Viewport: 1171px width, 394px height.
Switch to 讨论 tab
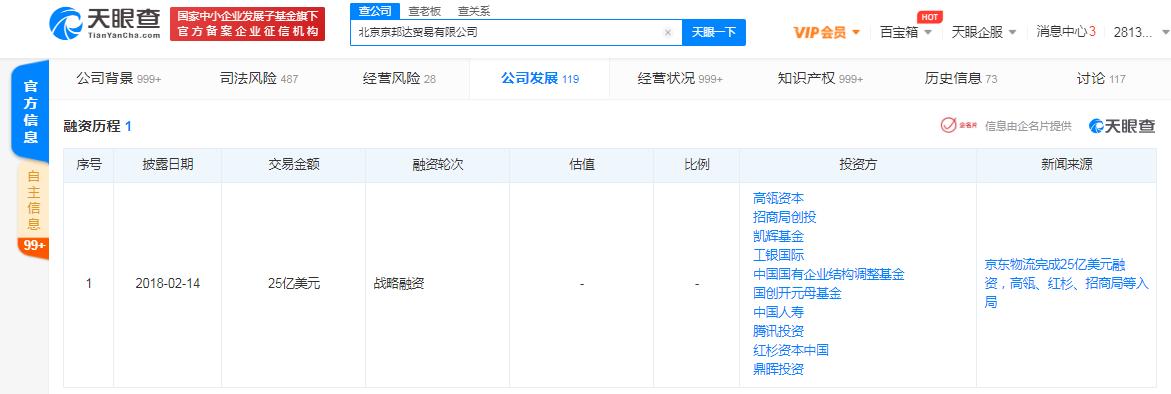(x=1101, y=78)
